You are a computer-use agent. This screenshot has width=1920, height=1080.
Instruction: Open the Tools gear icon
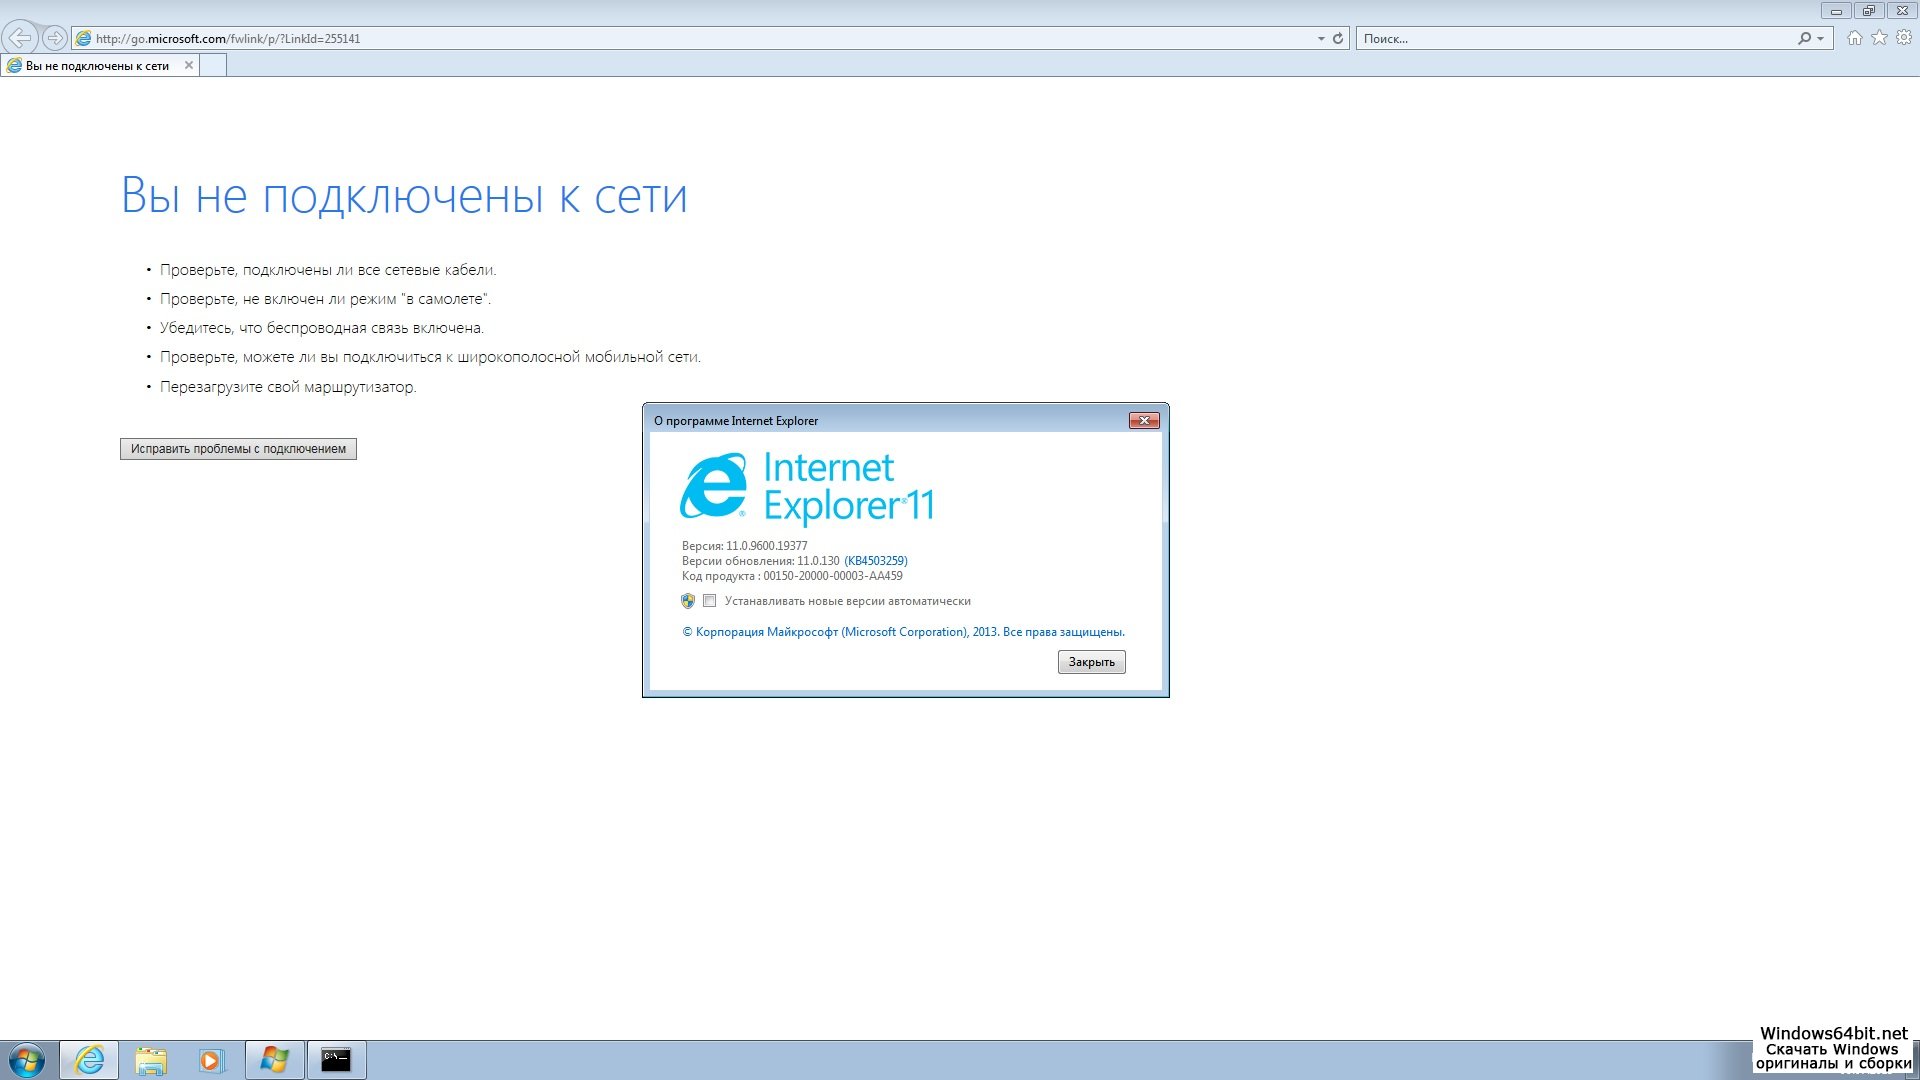pyautogui.click(x=1904, y=38)
